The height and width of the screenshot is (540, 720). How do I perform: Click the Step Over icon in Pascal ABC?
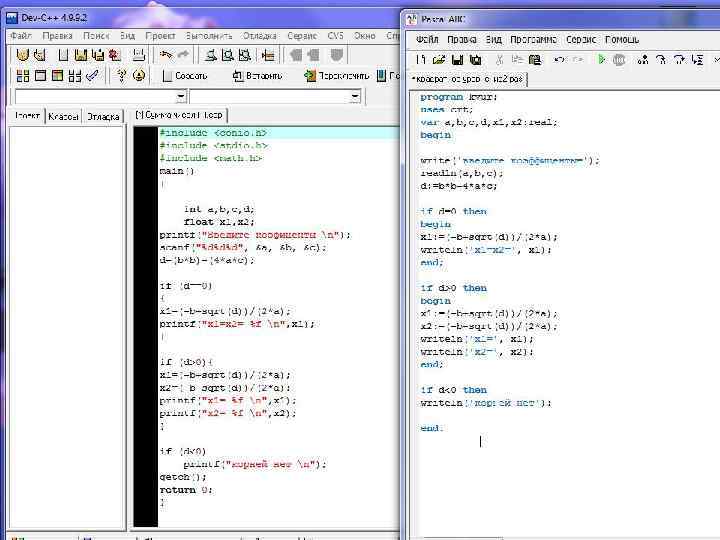point(679,59)
